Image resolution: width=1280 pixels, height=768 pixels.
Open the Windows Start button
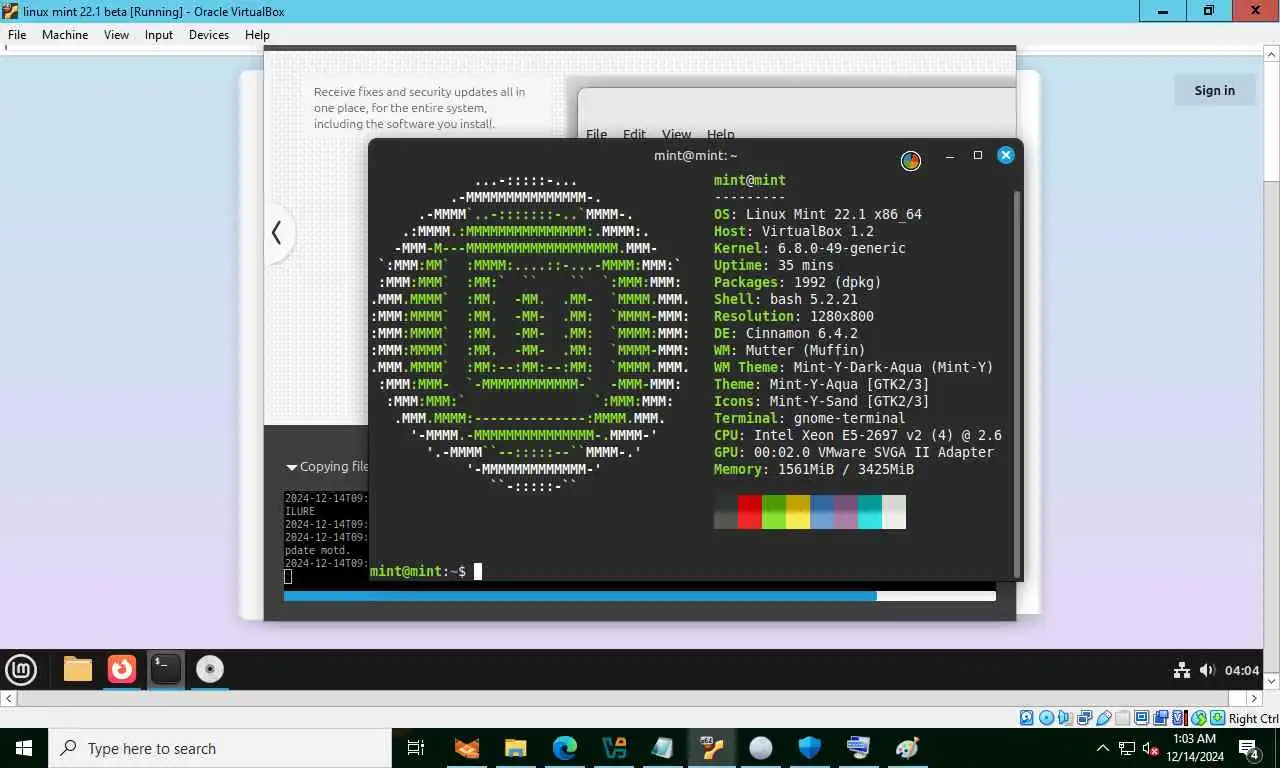(x=24, y=748)
